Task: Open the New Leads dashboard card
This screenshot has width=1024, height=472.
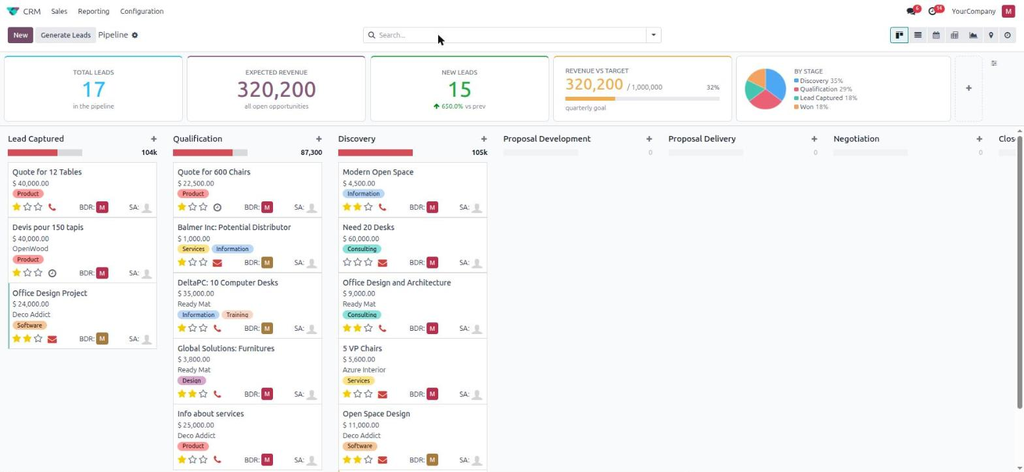Action: tap(460, 89)
